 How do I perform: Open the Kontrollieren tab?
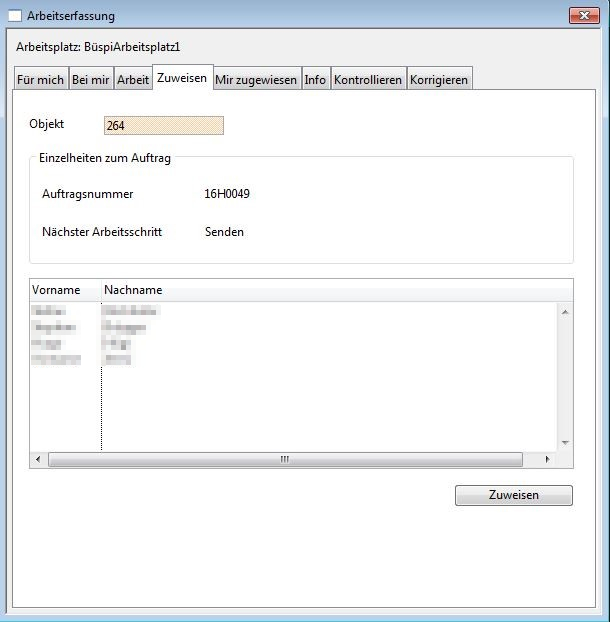pos(368,80)
